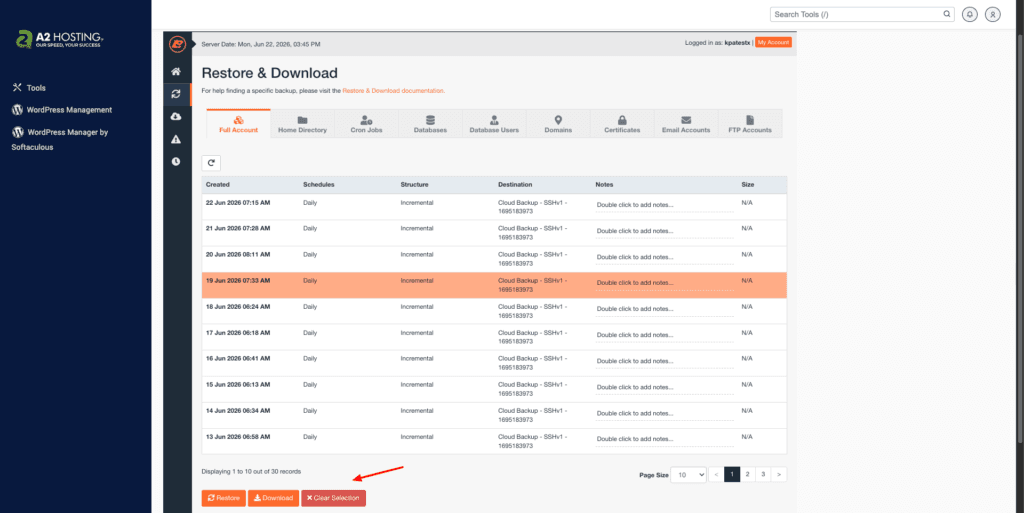Click the JetBackup logo icon
The height and width of the screenshot is (513, 1024).
(177, 44)
